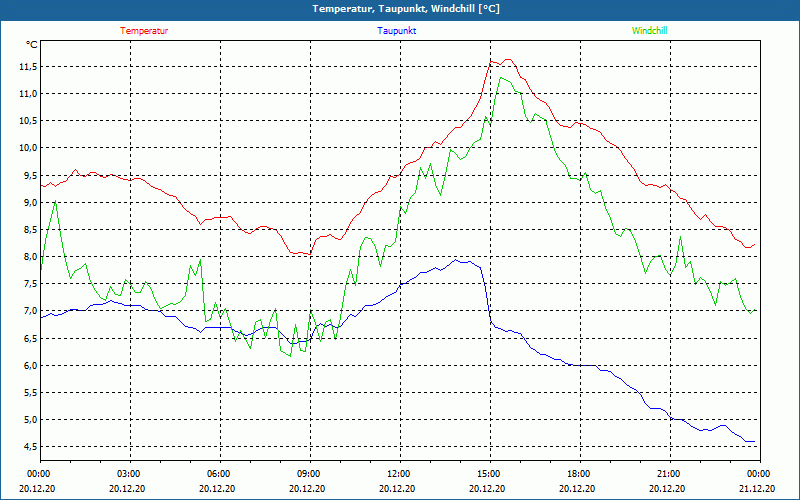This screenshot has height=500, width=800.
Task: Click the 12:00 time axis label
Action: [x=397, y=474]
